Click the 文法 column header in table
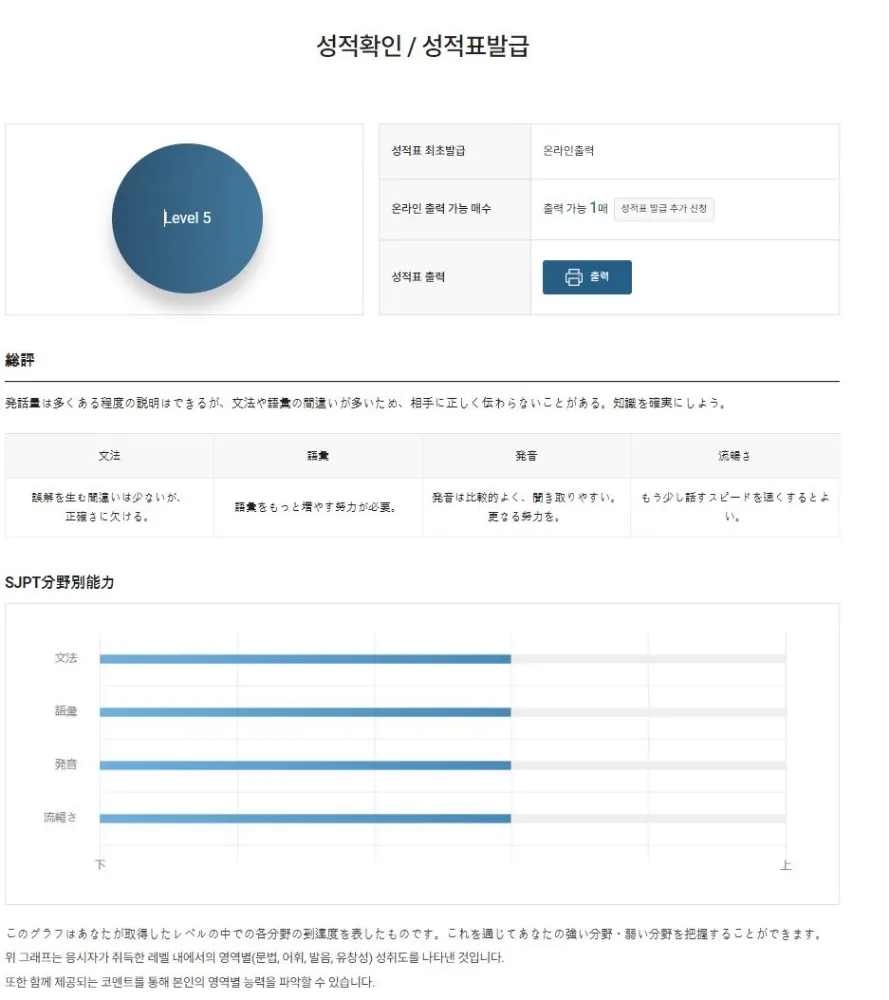The image size is (889, 1000). click(110, 456)
